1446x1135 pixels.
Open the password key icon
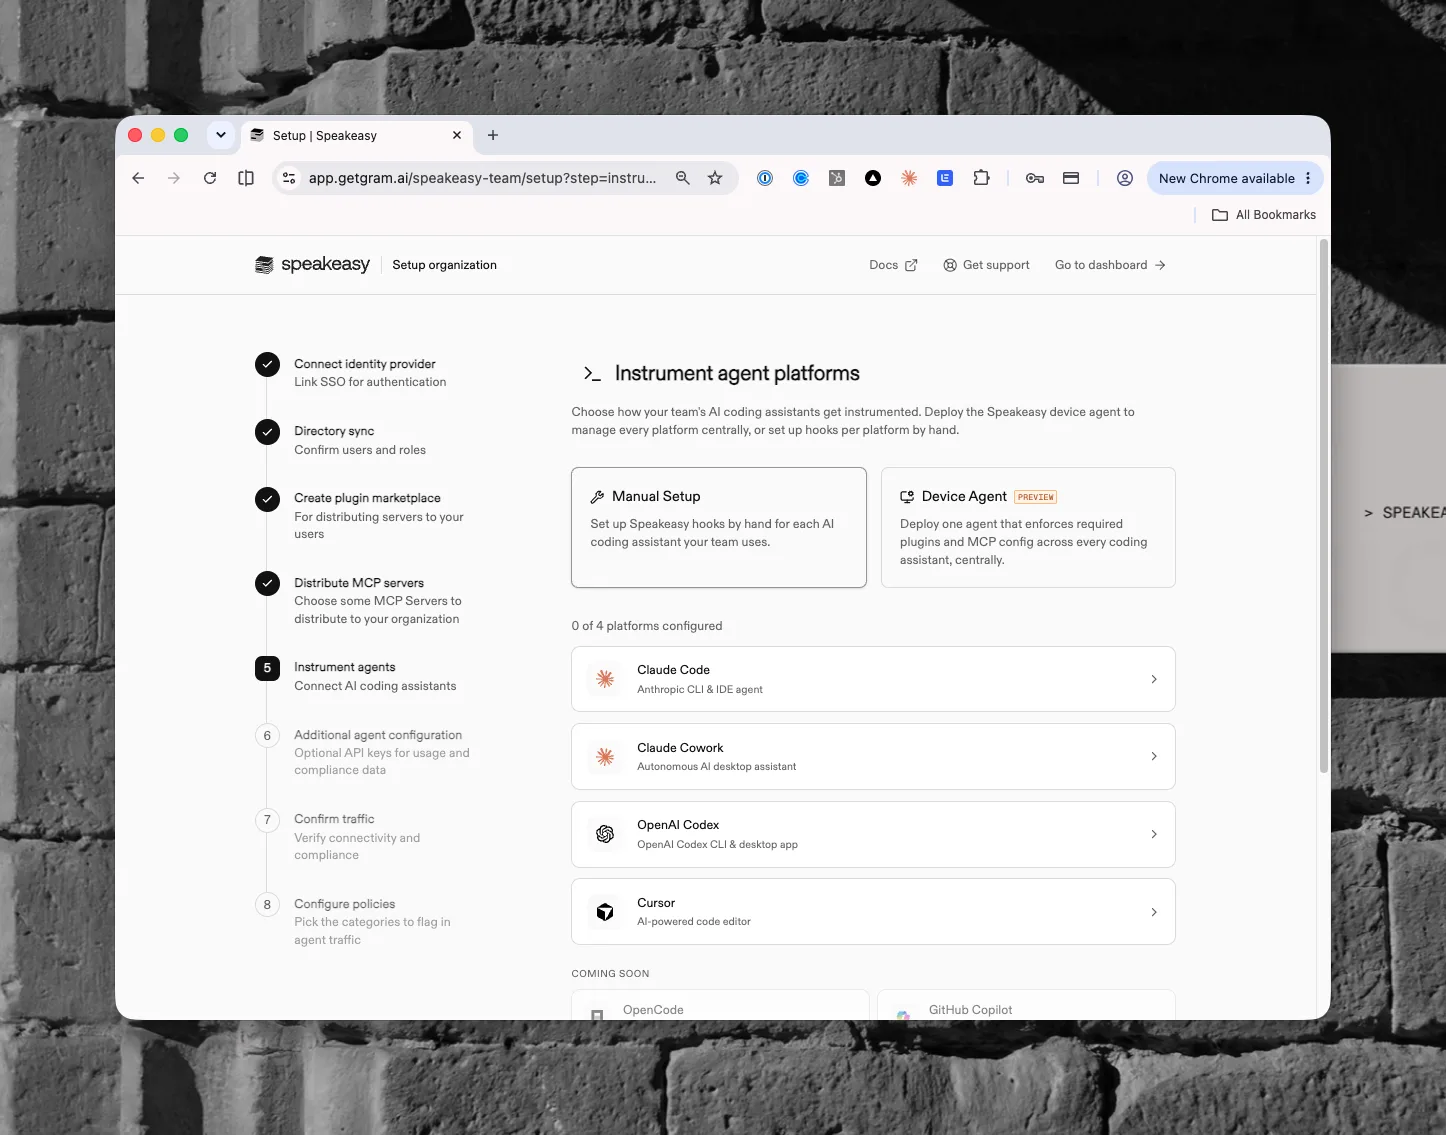click(1035, 178)
